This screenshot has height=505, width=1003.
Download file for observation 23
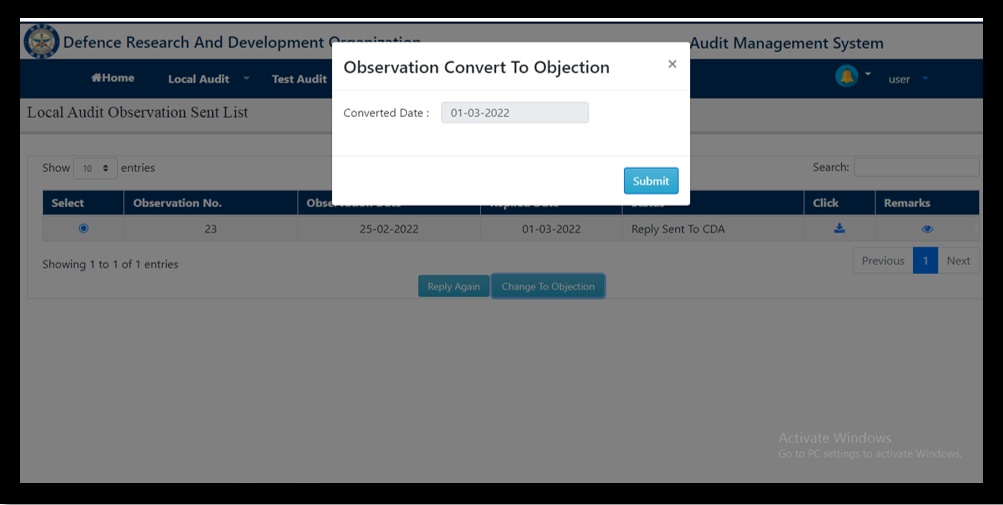coord(839,229)
